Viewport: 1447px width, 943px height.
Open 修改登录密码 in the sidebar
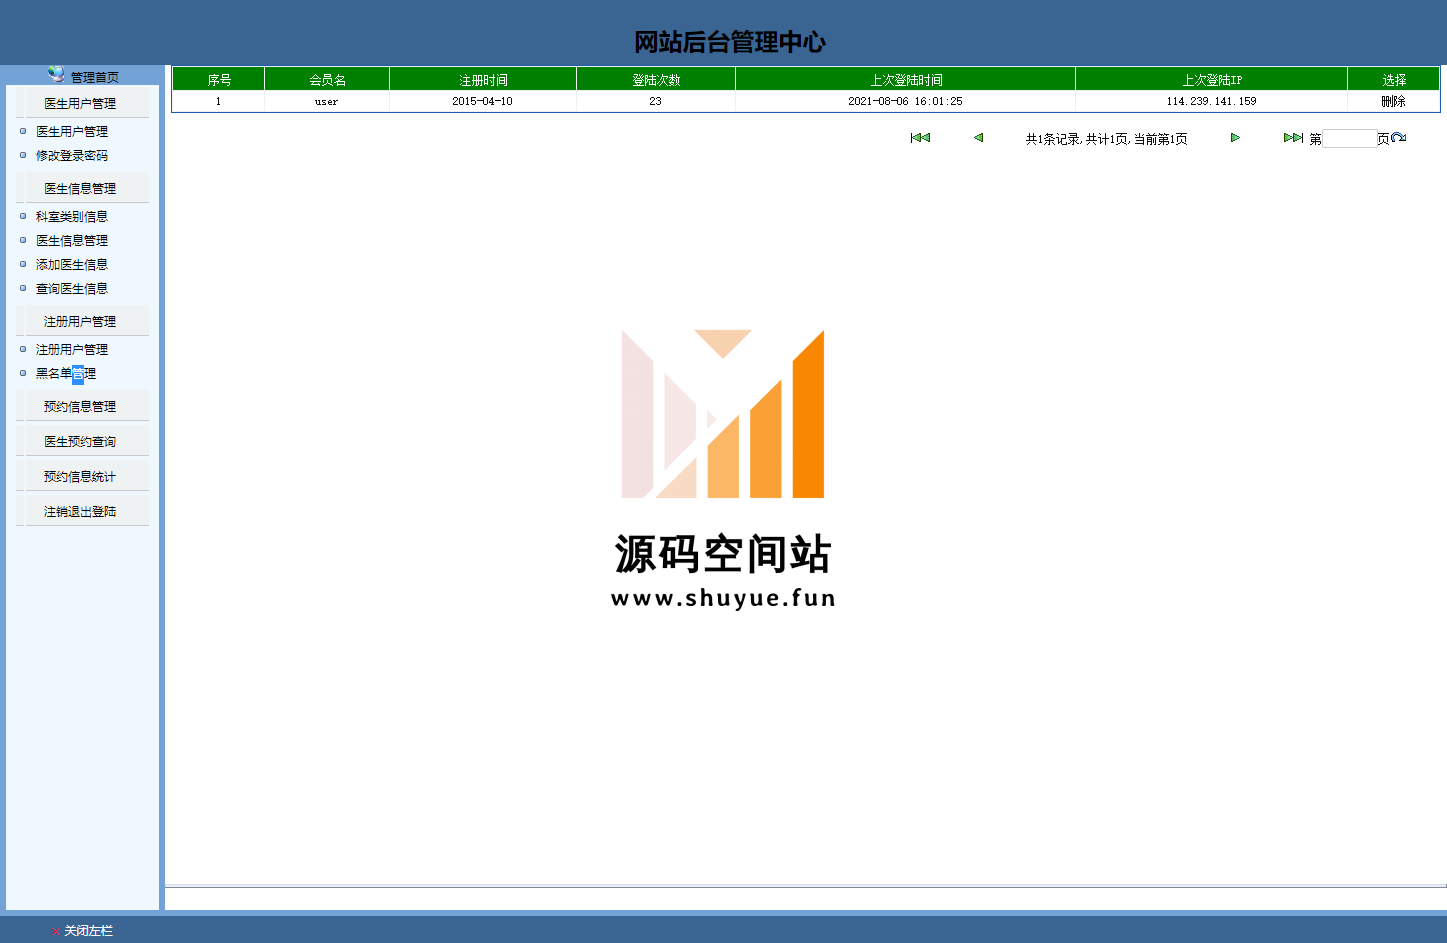72,155
